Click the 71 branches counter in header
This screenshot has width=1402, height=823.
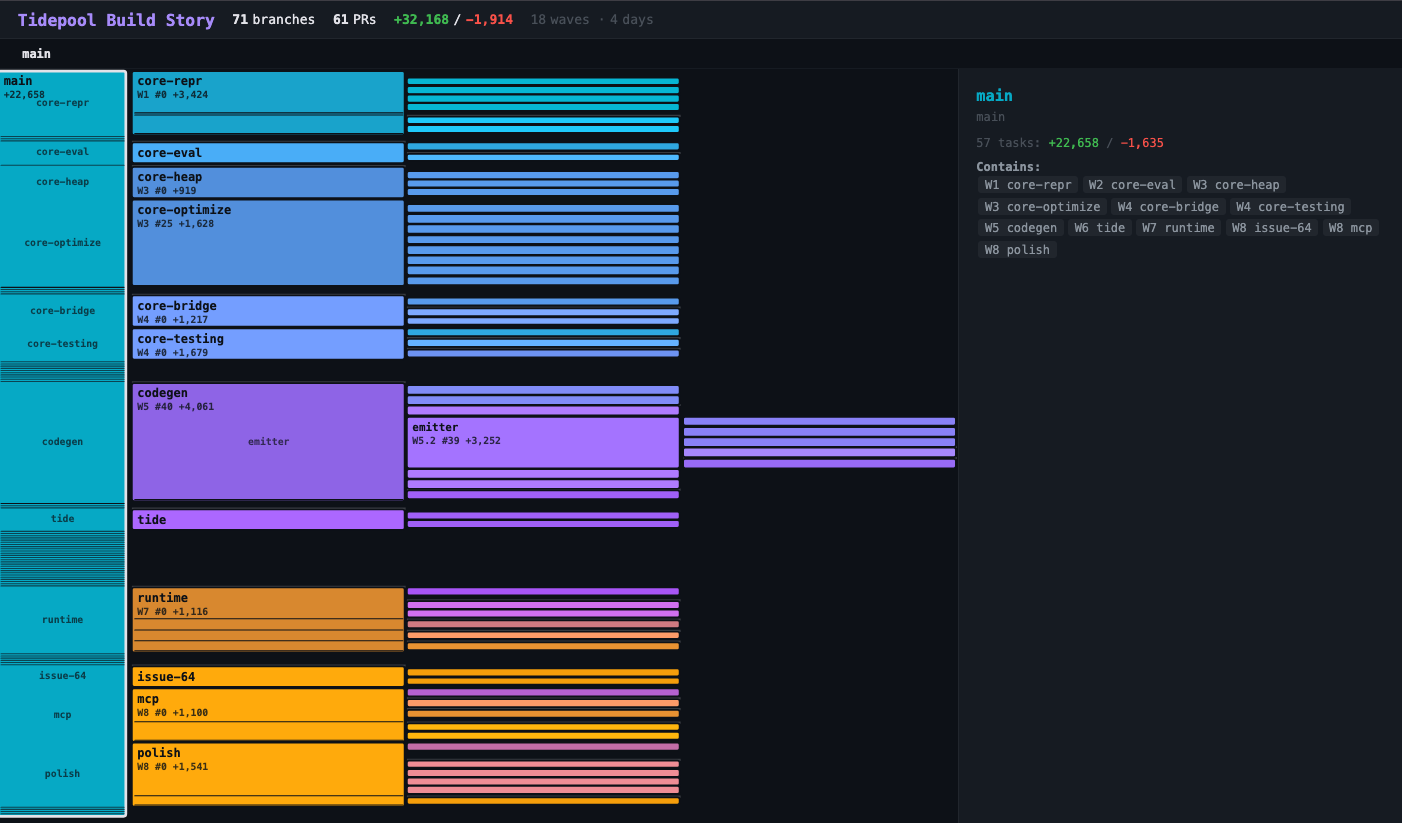(x=273, y=18)
